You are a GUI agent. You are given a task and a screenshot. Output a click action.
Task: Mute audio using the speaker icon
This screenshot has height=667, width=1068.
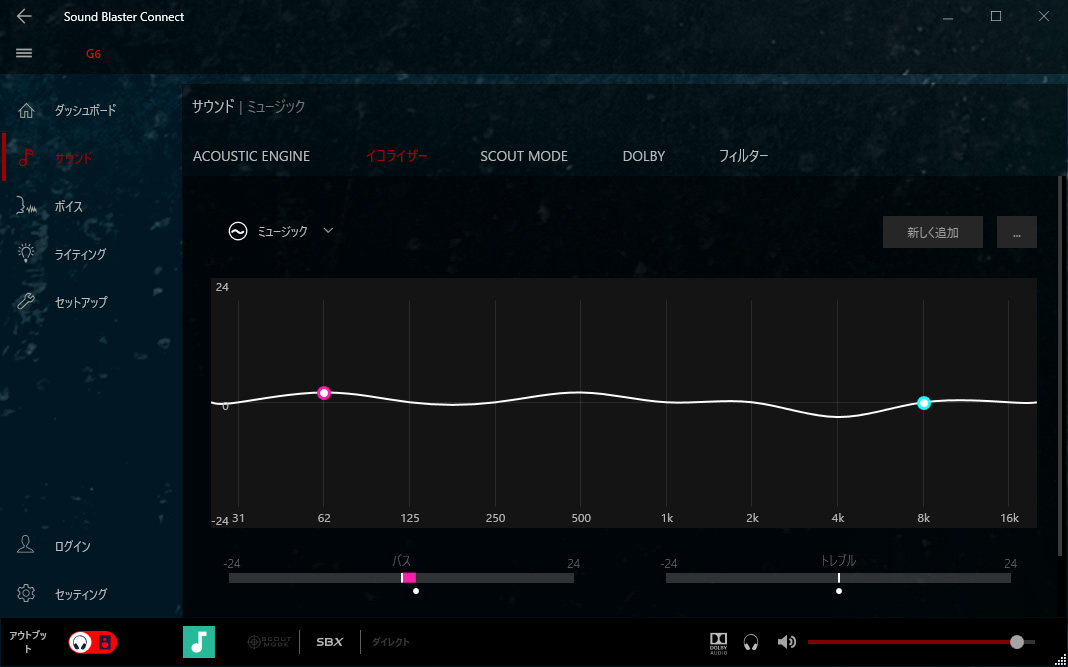pyautogui.click(x=787, y=642)
